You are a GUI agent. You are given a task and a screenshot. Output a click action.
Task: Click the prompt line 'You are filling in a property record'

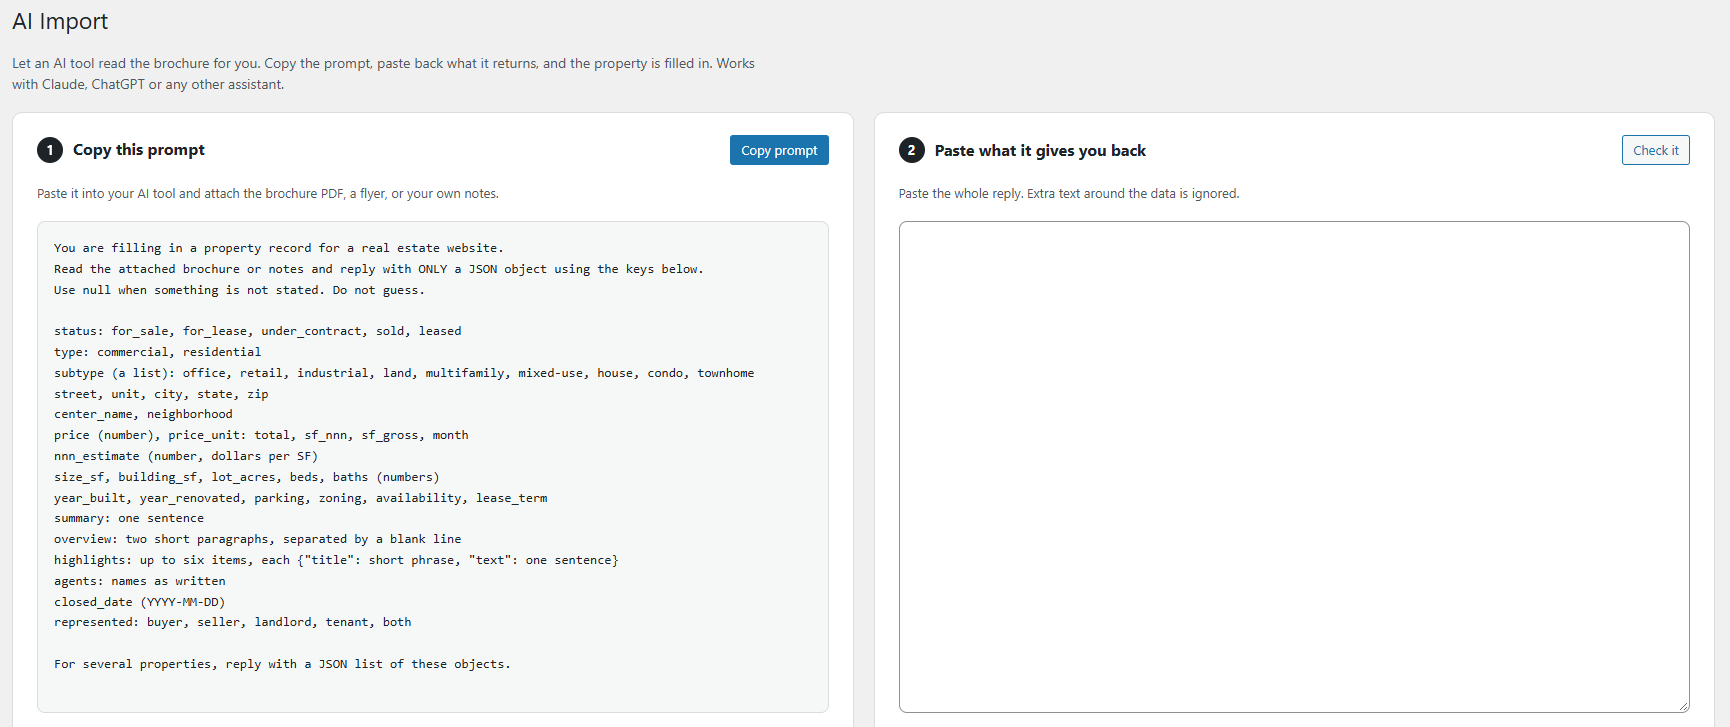pos(279,248)
